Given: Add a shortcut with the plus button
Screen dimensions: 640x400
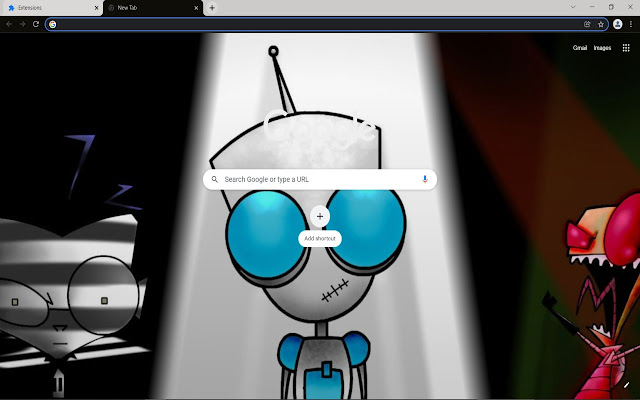Looking at the screenshot, I should 320,216.
